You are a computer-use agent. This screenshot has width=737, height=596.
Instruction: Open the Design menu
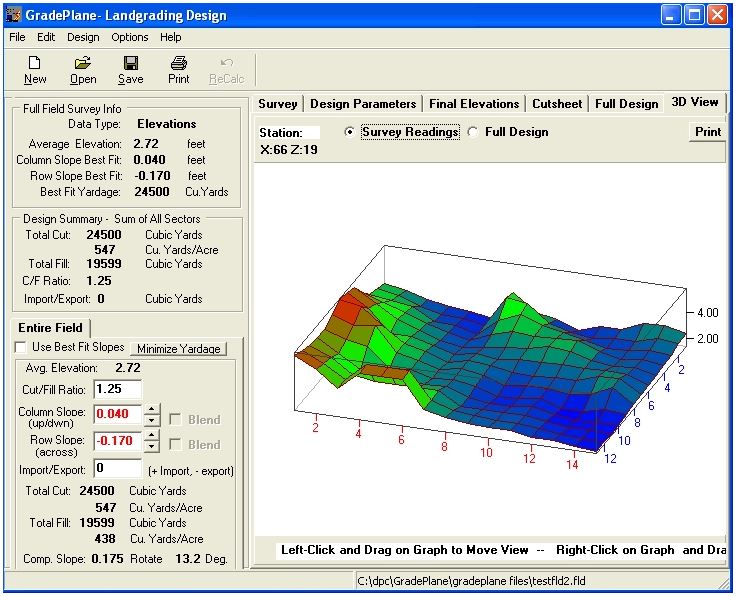(83, 37)
